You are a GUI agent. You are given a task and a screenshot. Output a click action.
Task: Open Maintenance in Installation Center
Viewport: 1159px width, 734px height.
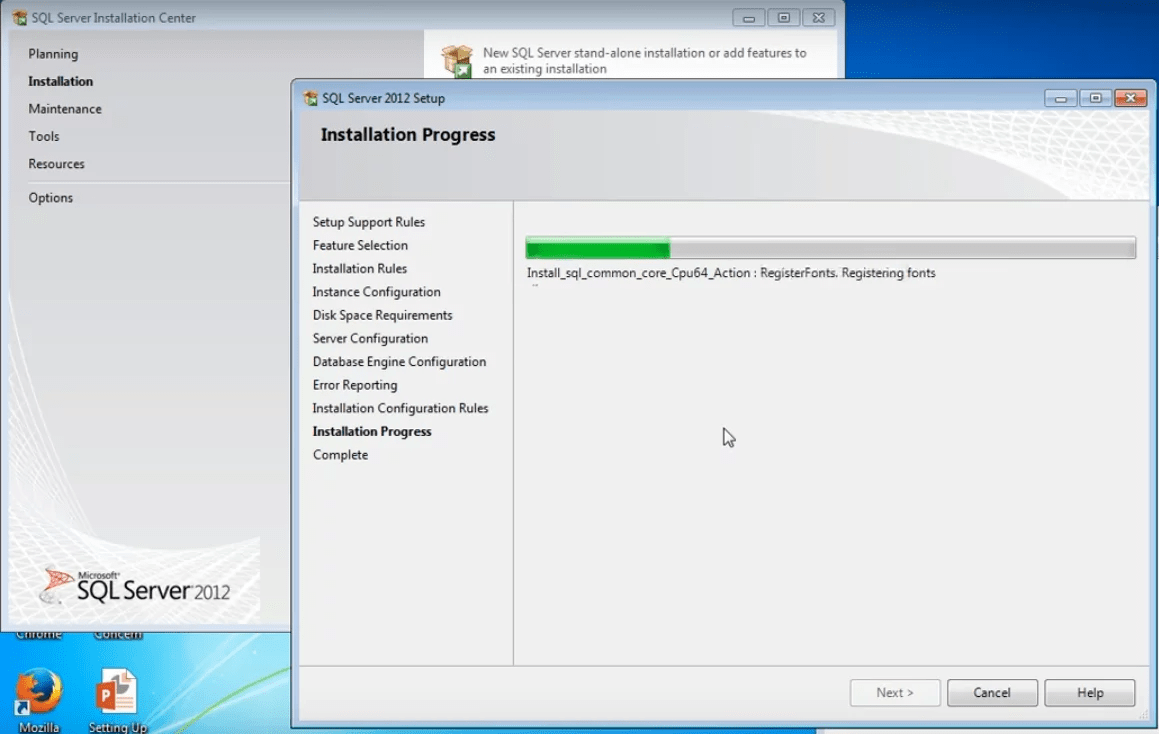[65, 109]
